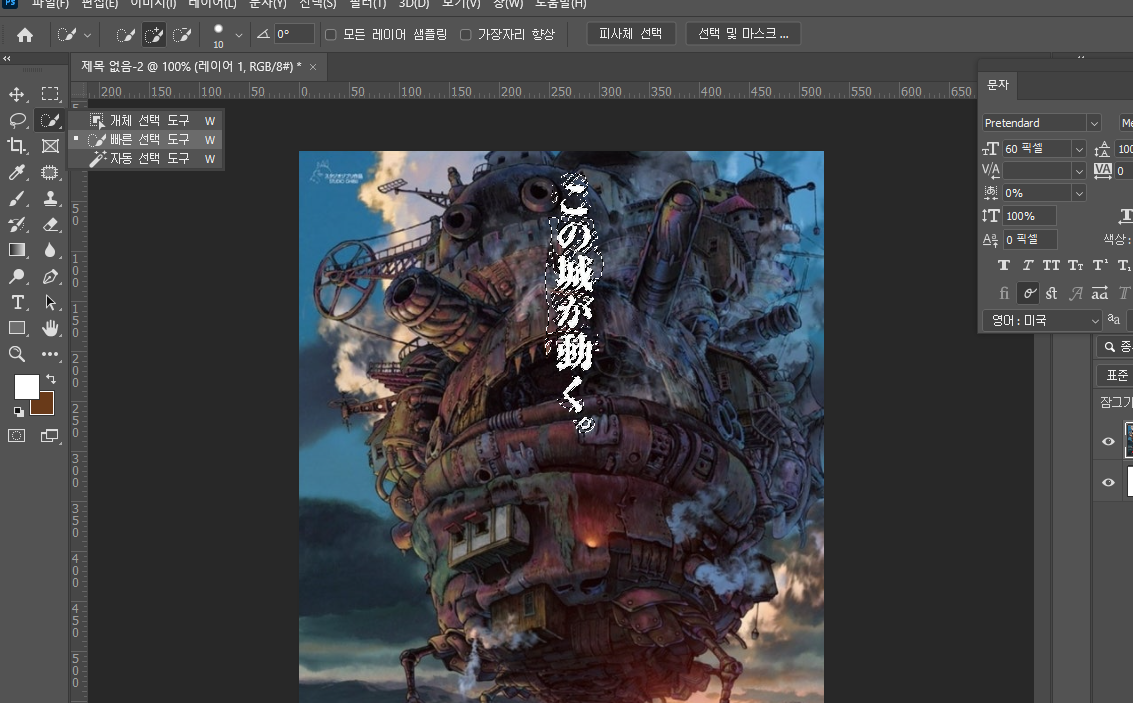The width and height of the screenshot is (1133, 703).
Task: Select the Rectangle shape tool
Action: (x=17, y=328)
